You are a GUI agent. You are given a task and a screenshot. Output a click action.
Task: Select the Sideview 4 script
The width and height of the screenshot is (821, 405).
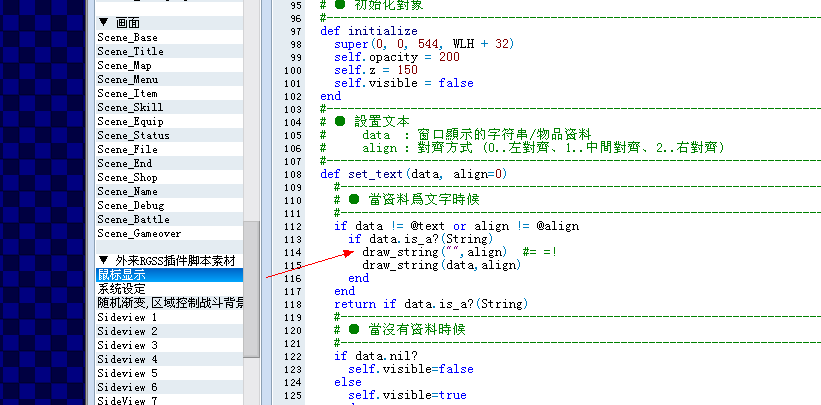[170, 359]
